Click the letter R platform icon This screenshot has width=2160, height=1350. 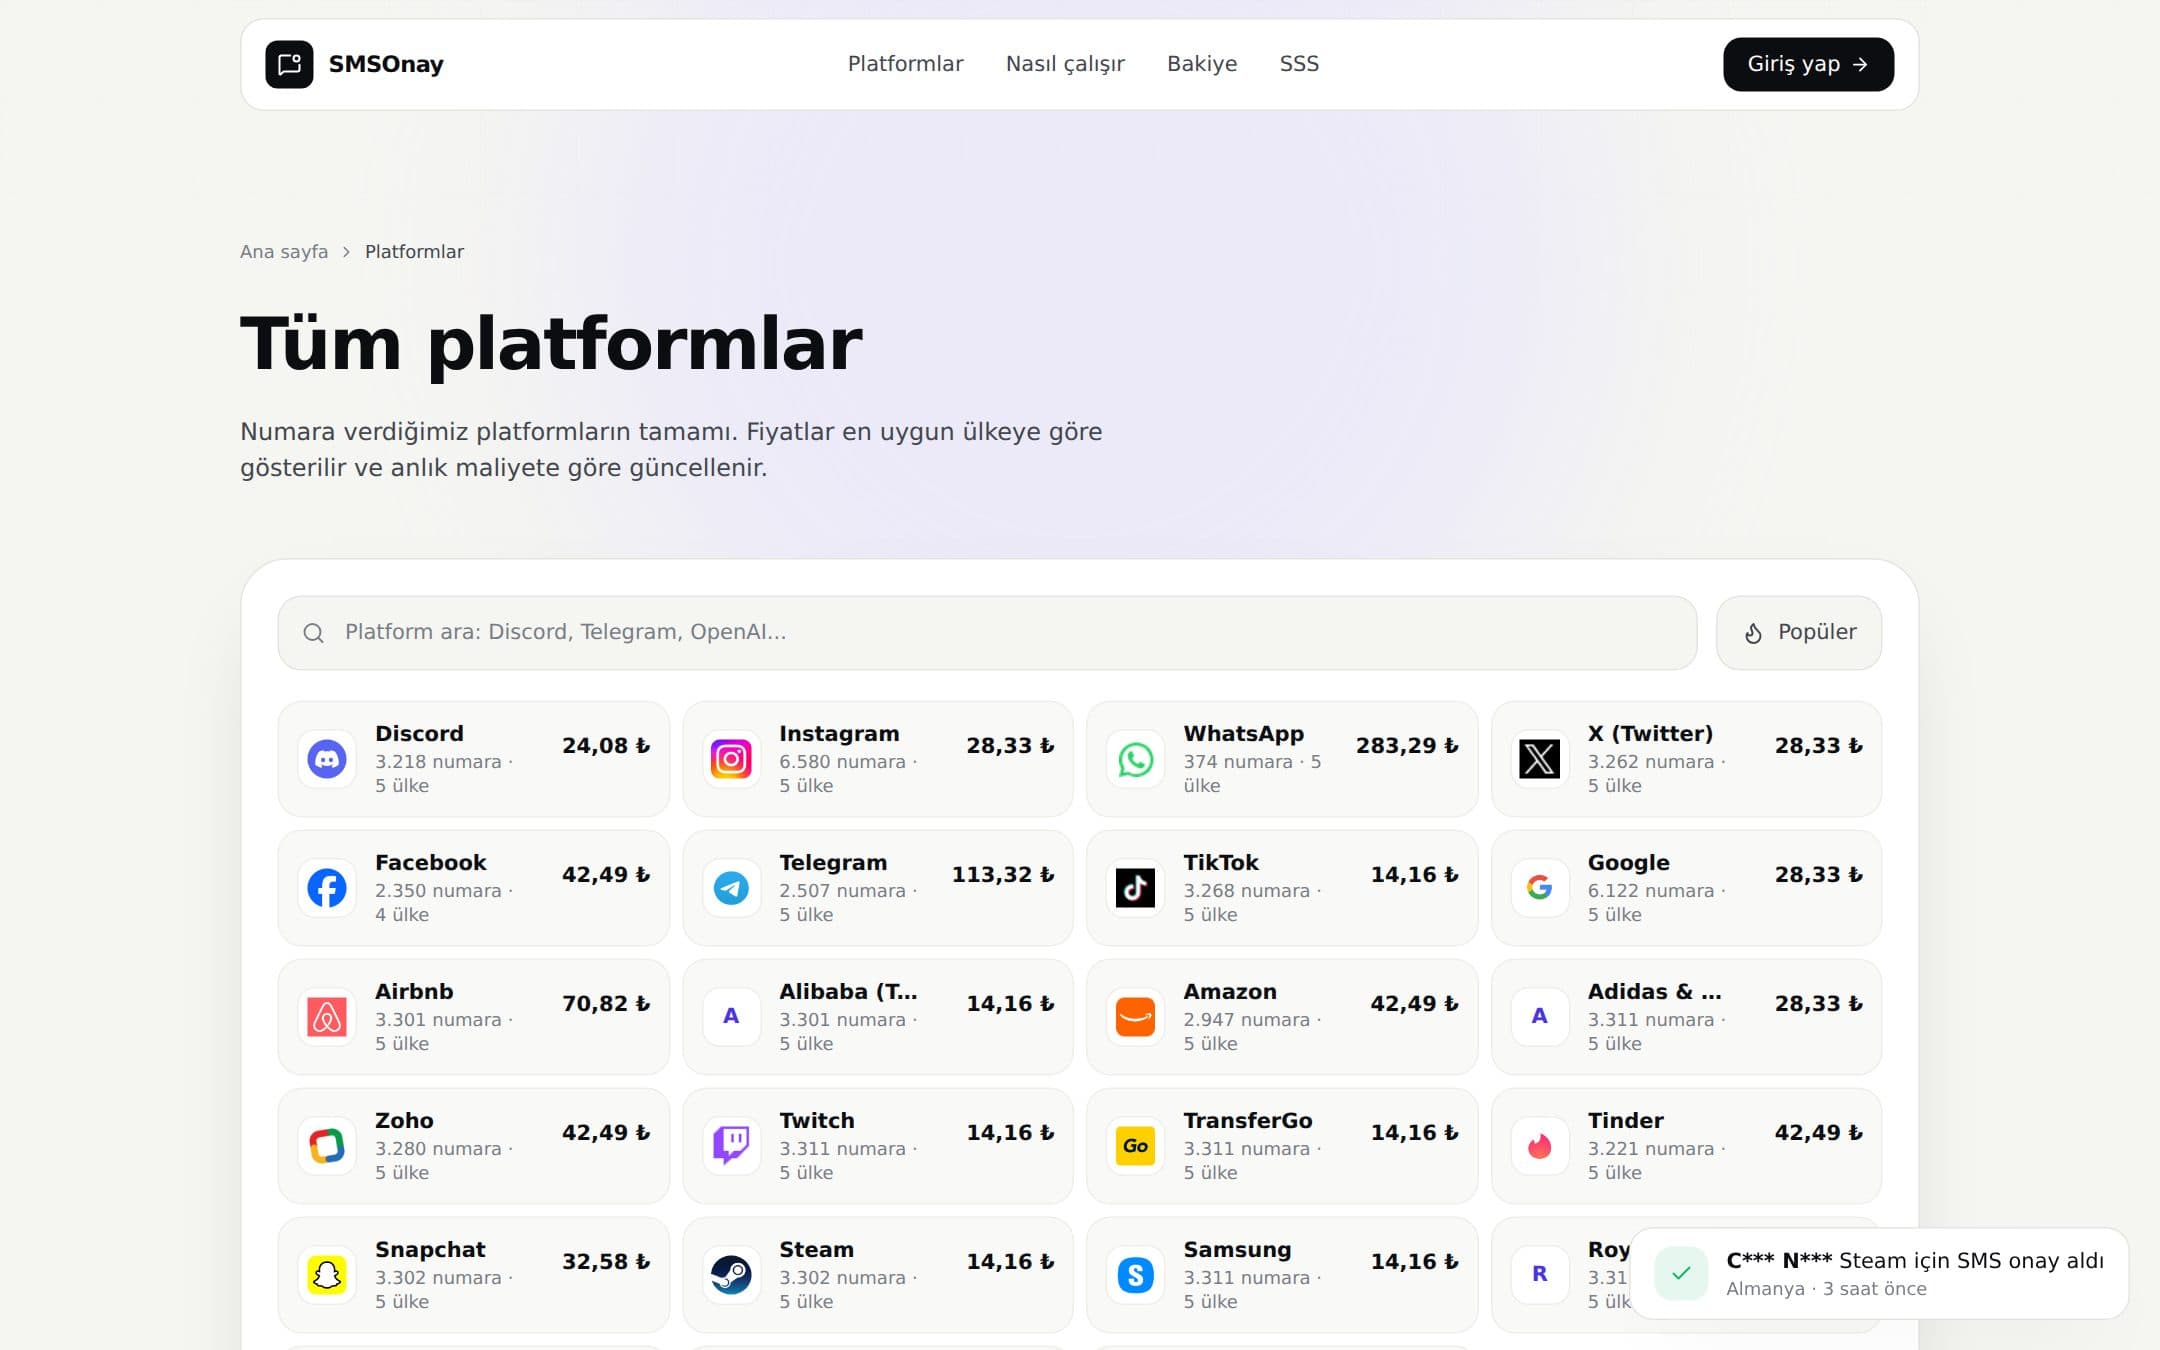(1539, 1275)
